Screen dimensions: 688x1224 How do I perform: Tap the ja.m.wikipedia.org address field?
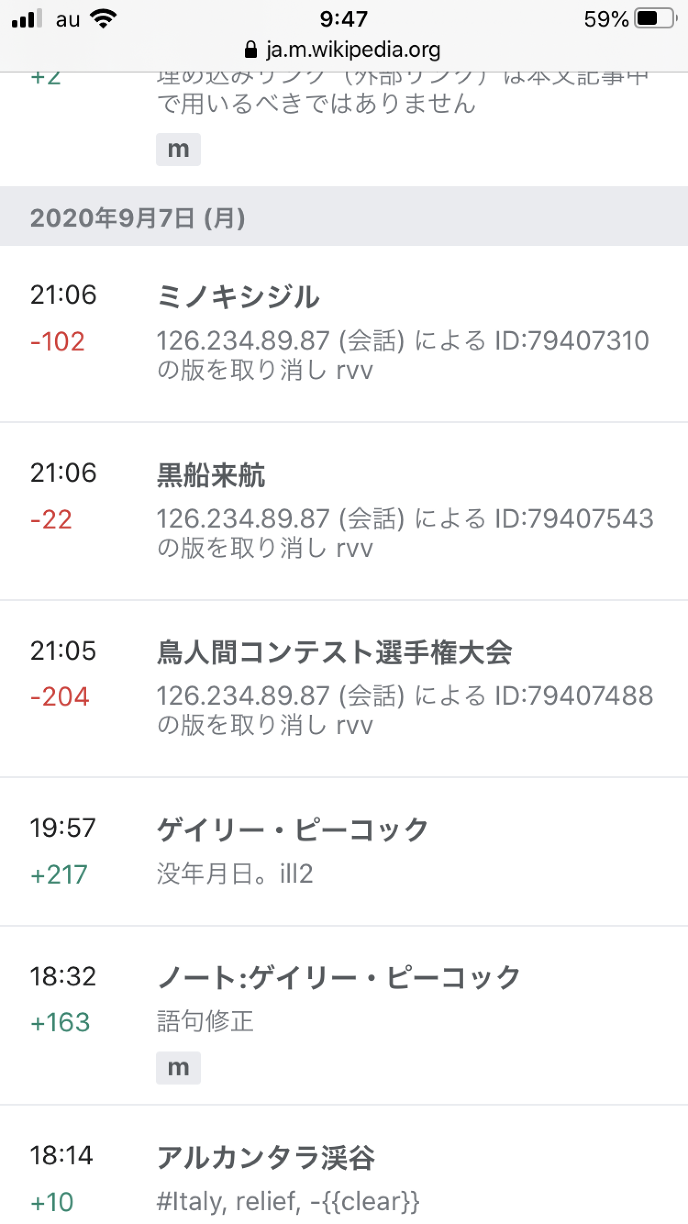pos(352,49)
